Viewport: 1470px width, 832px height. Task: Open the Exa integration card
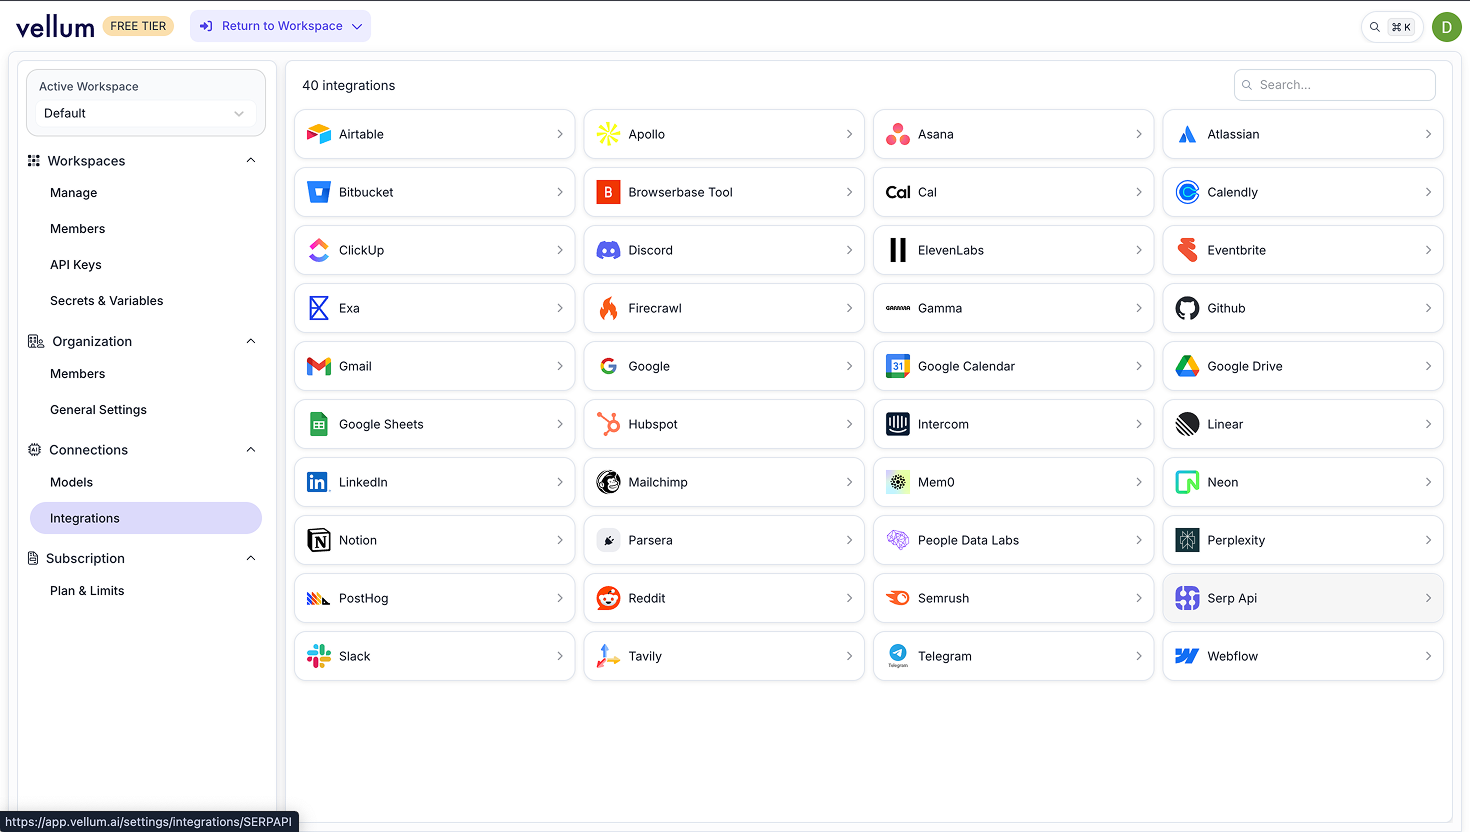(434, 308)
